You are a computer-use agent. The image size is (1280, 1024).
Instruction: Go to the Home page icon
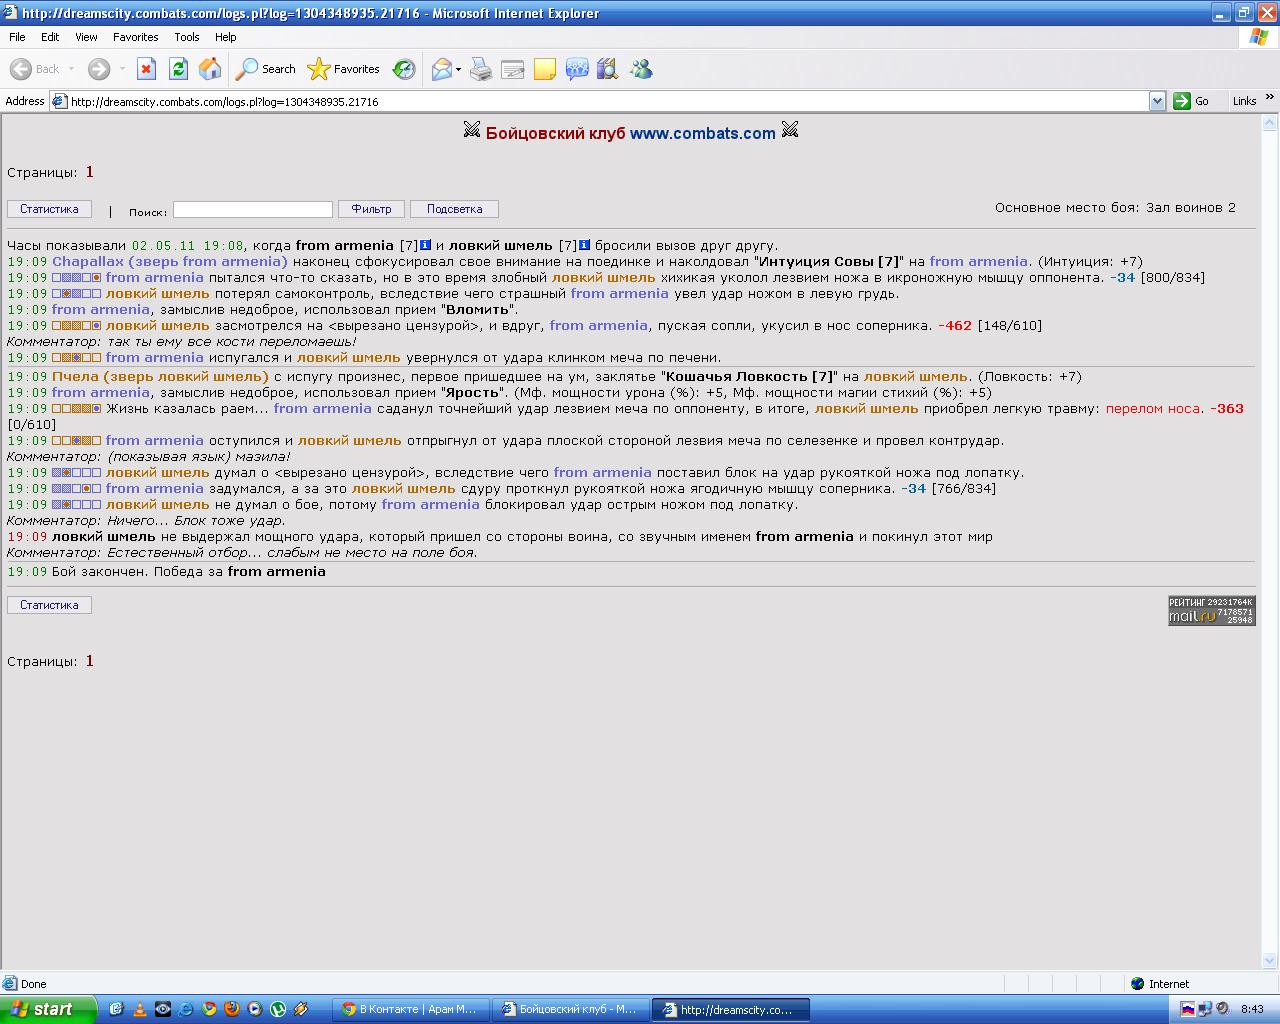click(x=210, y=69)
